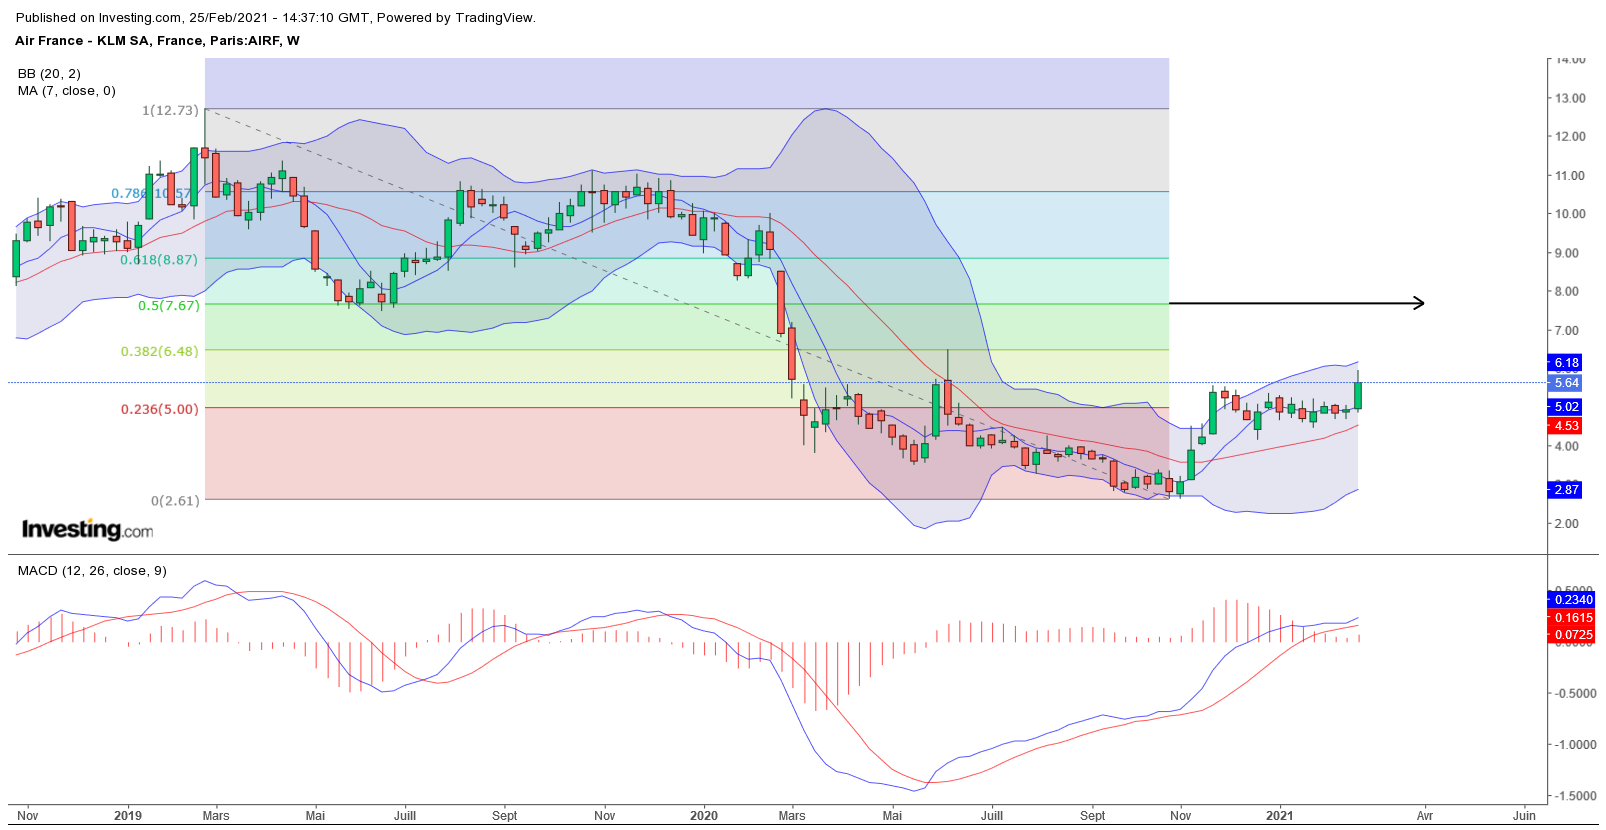
Task: Select the -0.5000 MACD axis label
Action: pos(1574,694)
